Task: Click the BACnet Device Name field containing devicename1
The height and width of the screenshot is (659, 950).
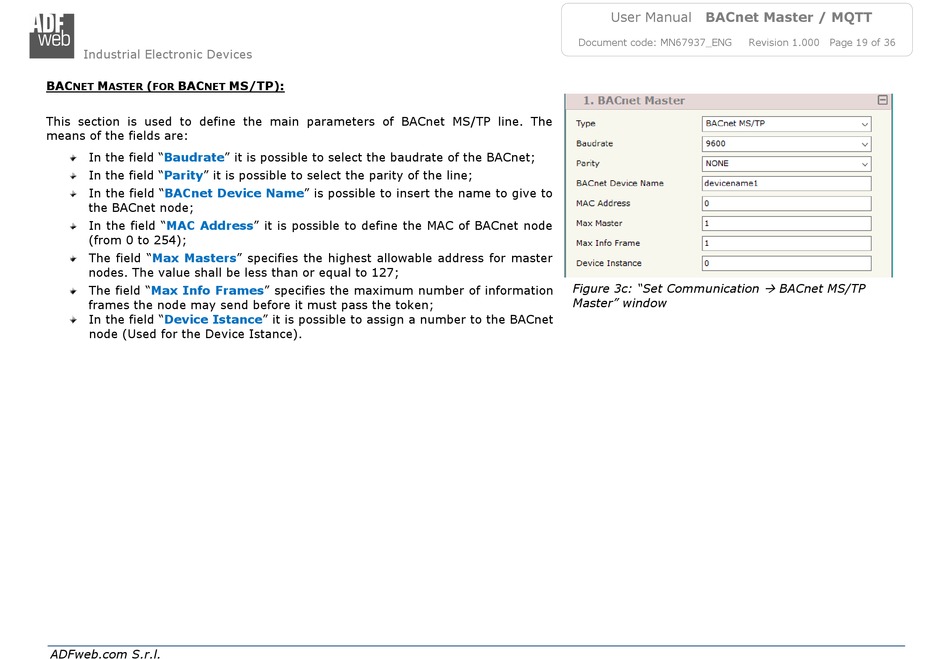Action: pyautogui.click(x=786, y=184)
